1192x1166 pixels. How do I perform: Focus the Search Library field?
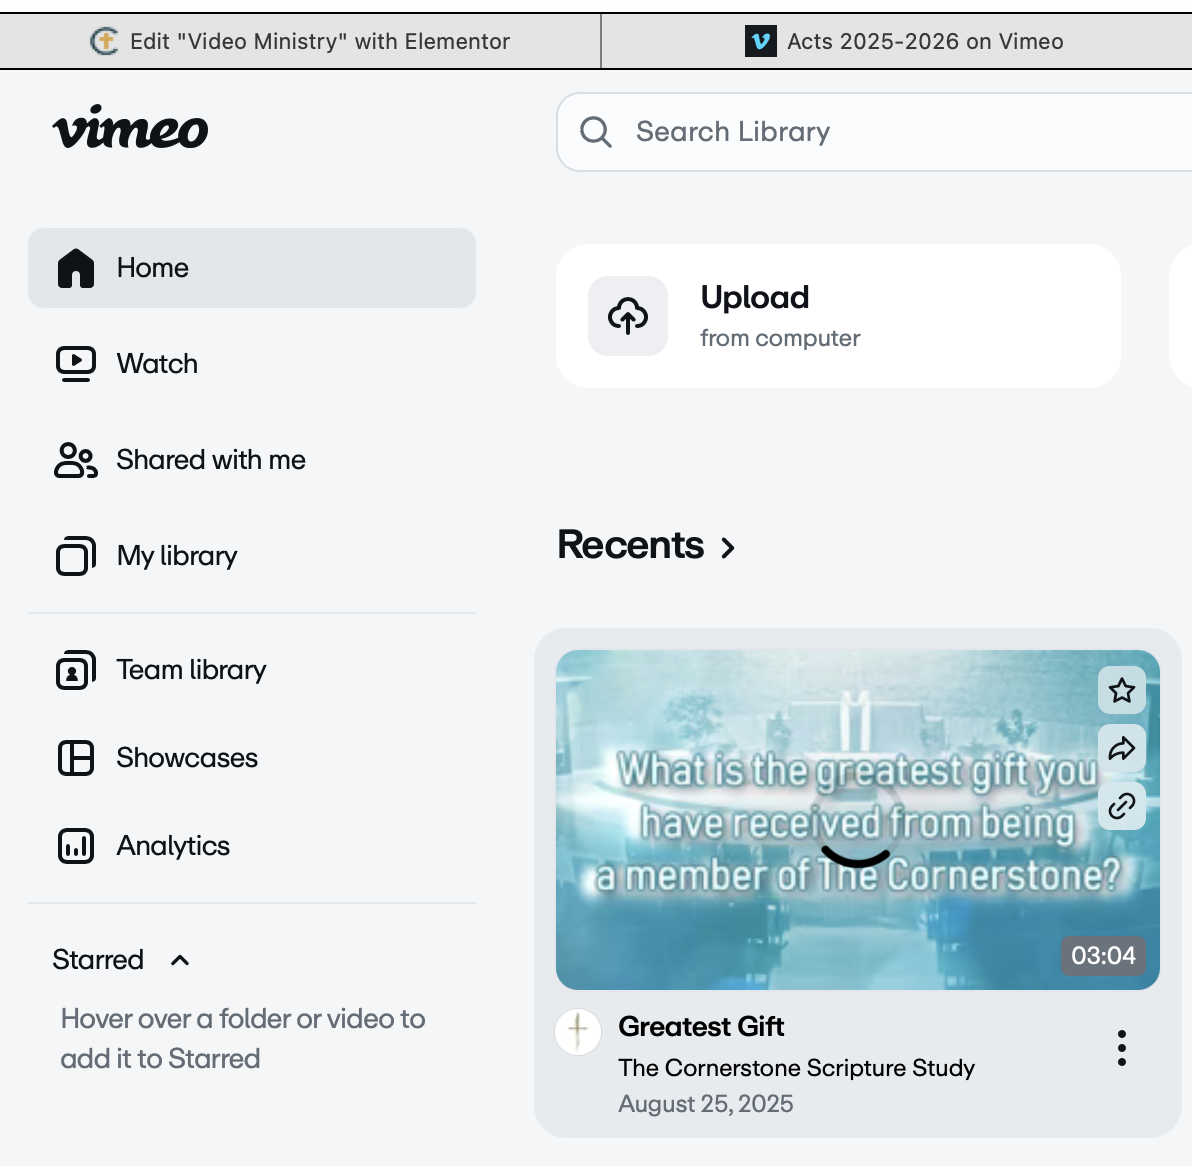(874, 132)
